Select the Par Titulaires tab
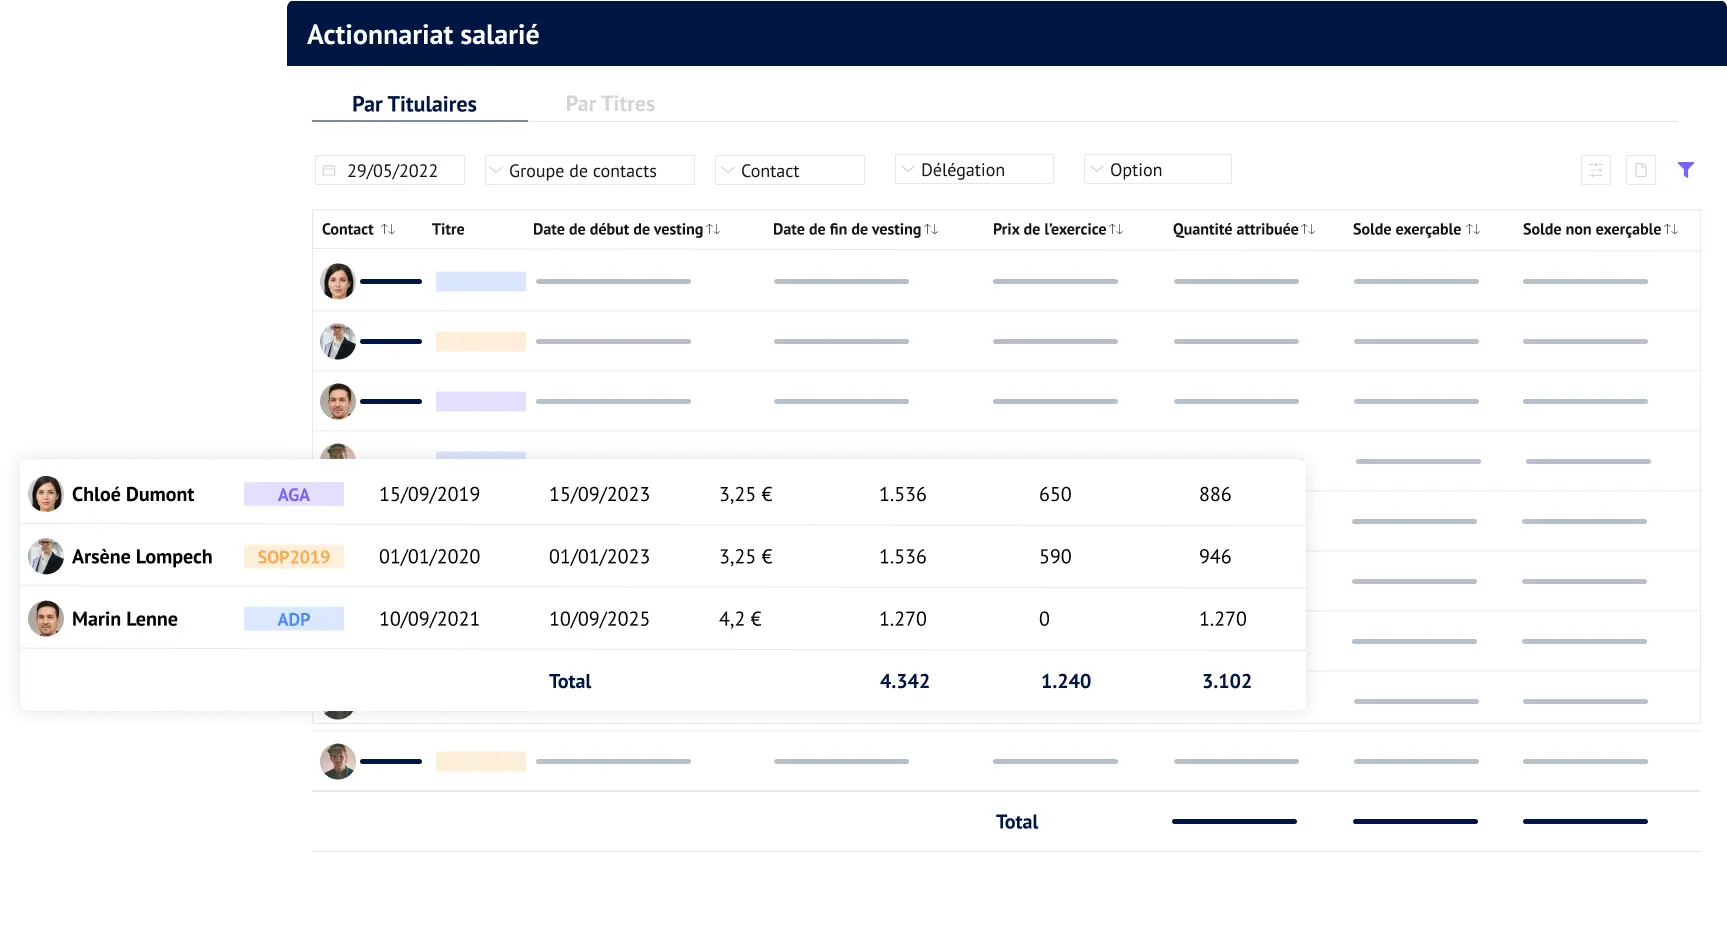1727x928 pixels. (x=414, y=103)
